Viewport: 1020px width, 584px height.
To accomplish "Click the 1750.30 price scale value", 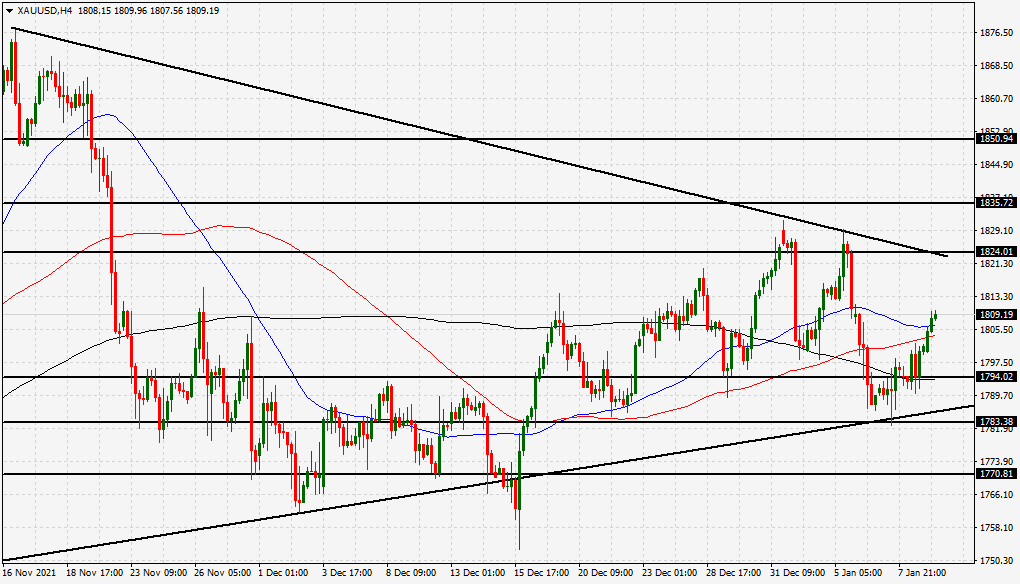I will point(996,561).
